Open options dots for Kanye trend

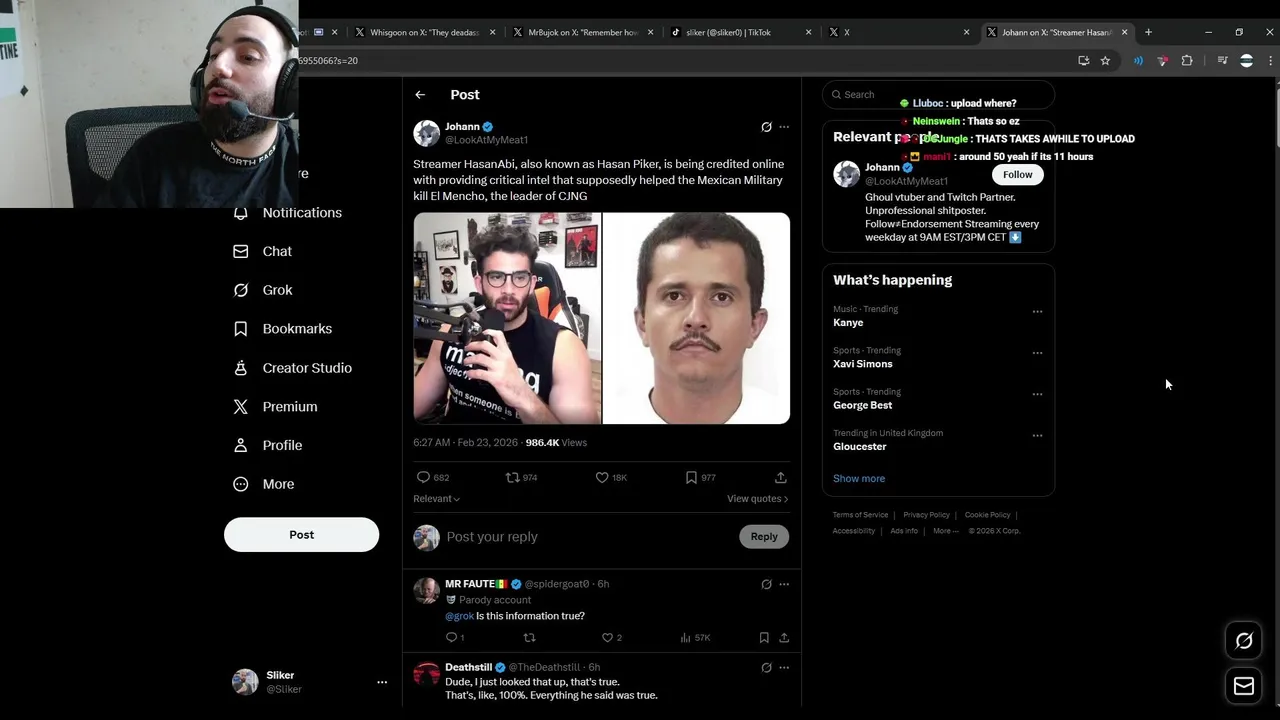[x=1037, y=312]
